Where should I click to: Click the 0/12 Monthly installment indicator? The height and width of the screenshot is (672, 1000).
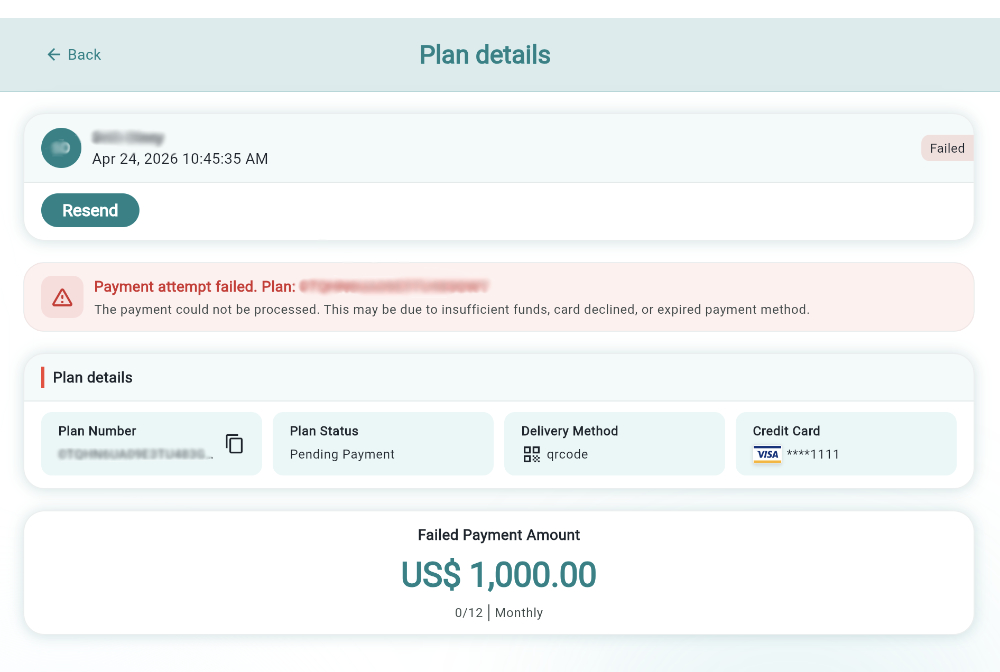(498, 612)
